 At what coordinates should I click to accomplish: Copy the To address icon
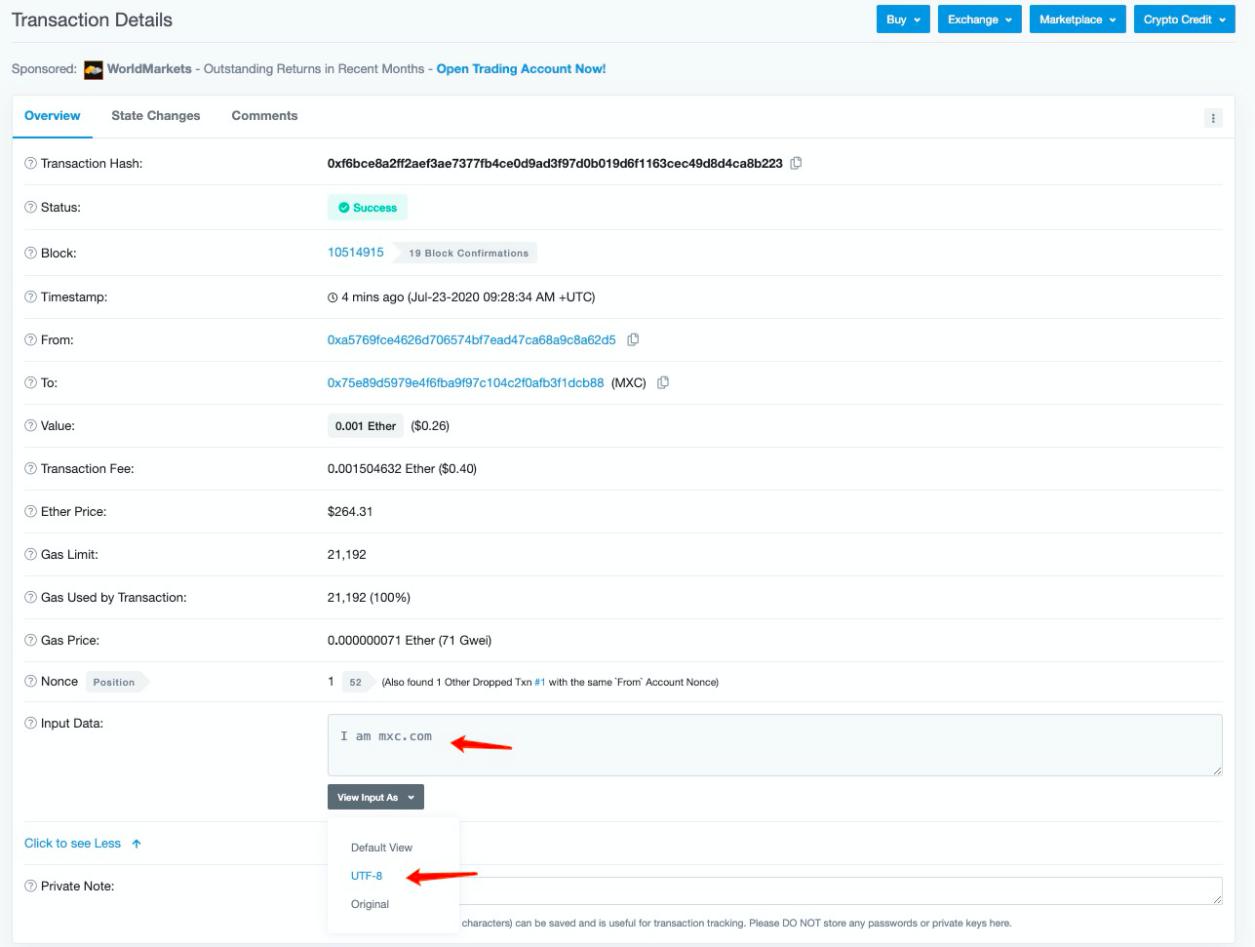click(663, 382)
